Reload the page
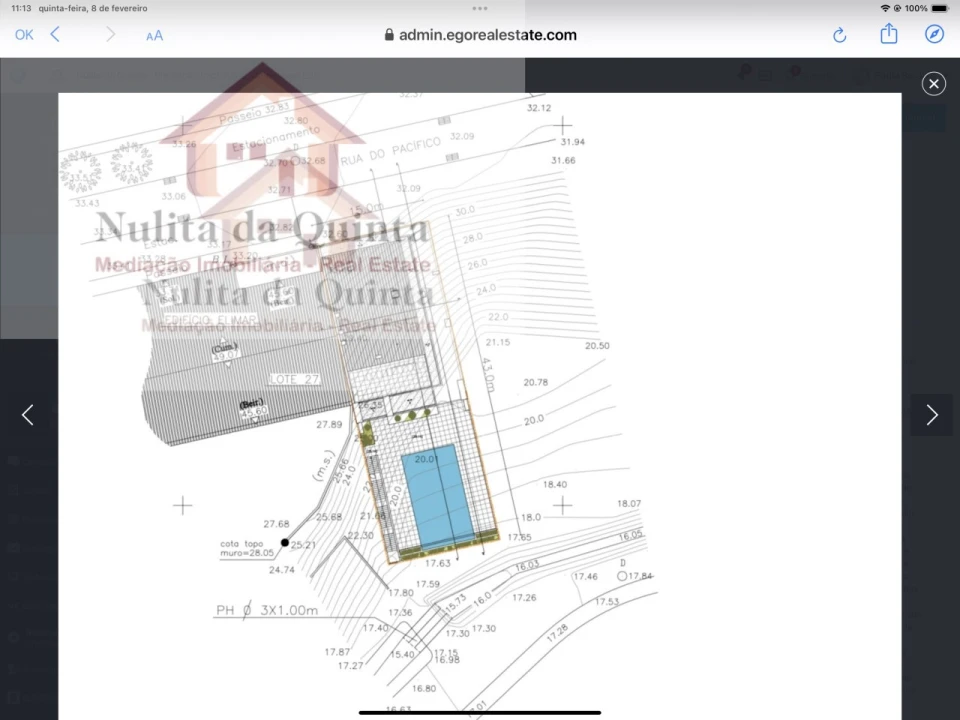Screen dimensions: 960x720 pos(839,35)
